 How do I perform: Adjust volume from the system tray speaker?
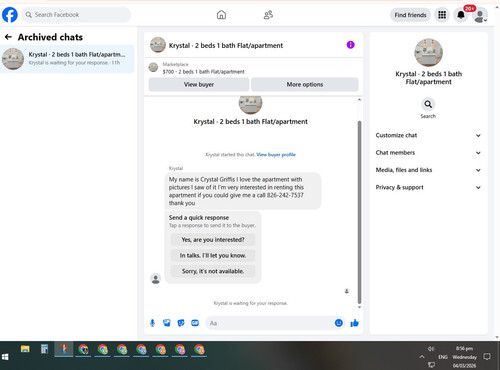click(x=431, y=349)
